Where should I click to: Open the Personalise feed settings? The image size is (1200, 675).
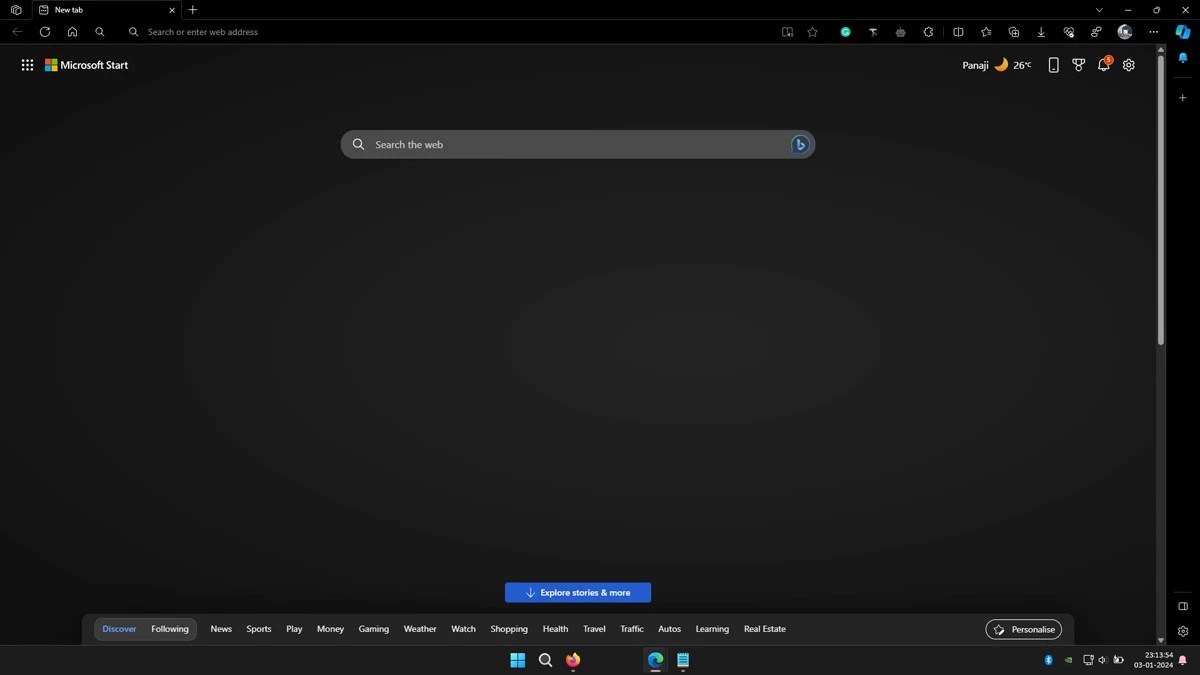point(1023,629)
